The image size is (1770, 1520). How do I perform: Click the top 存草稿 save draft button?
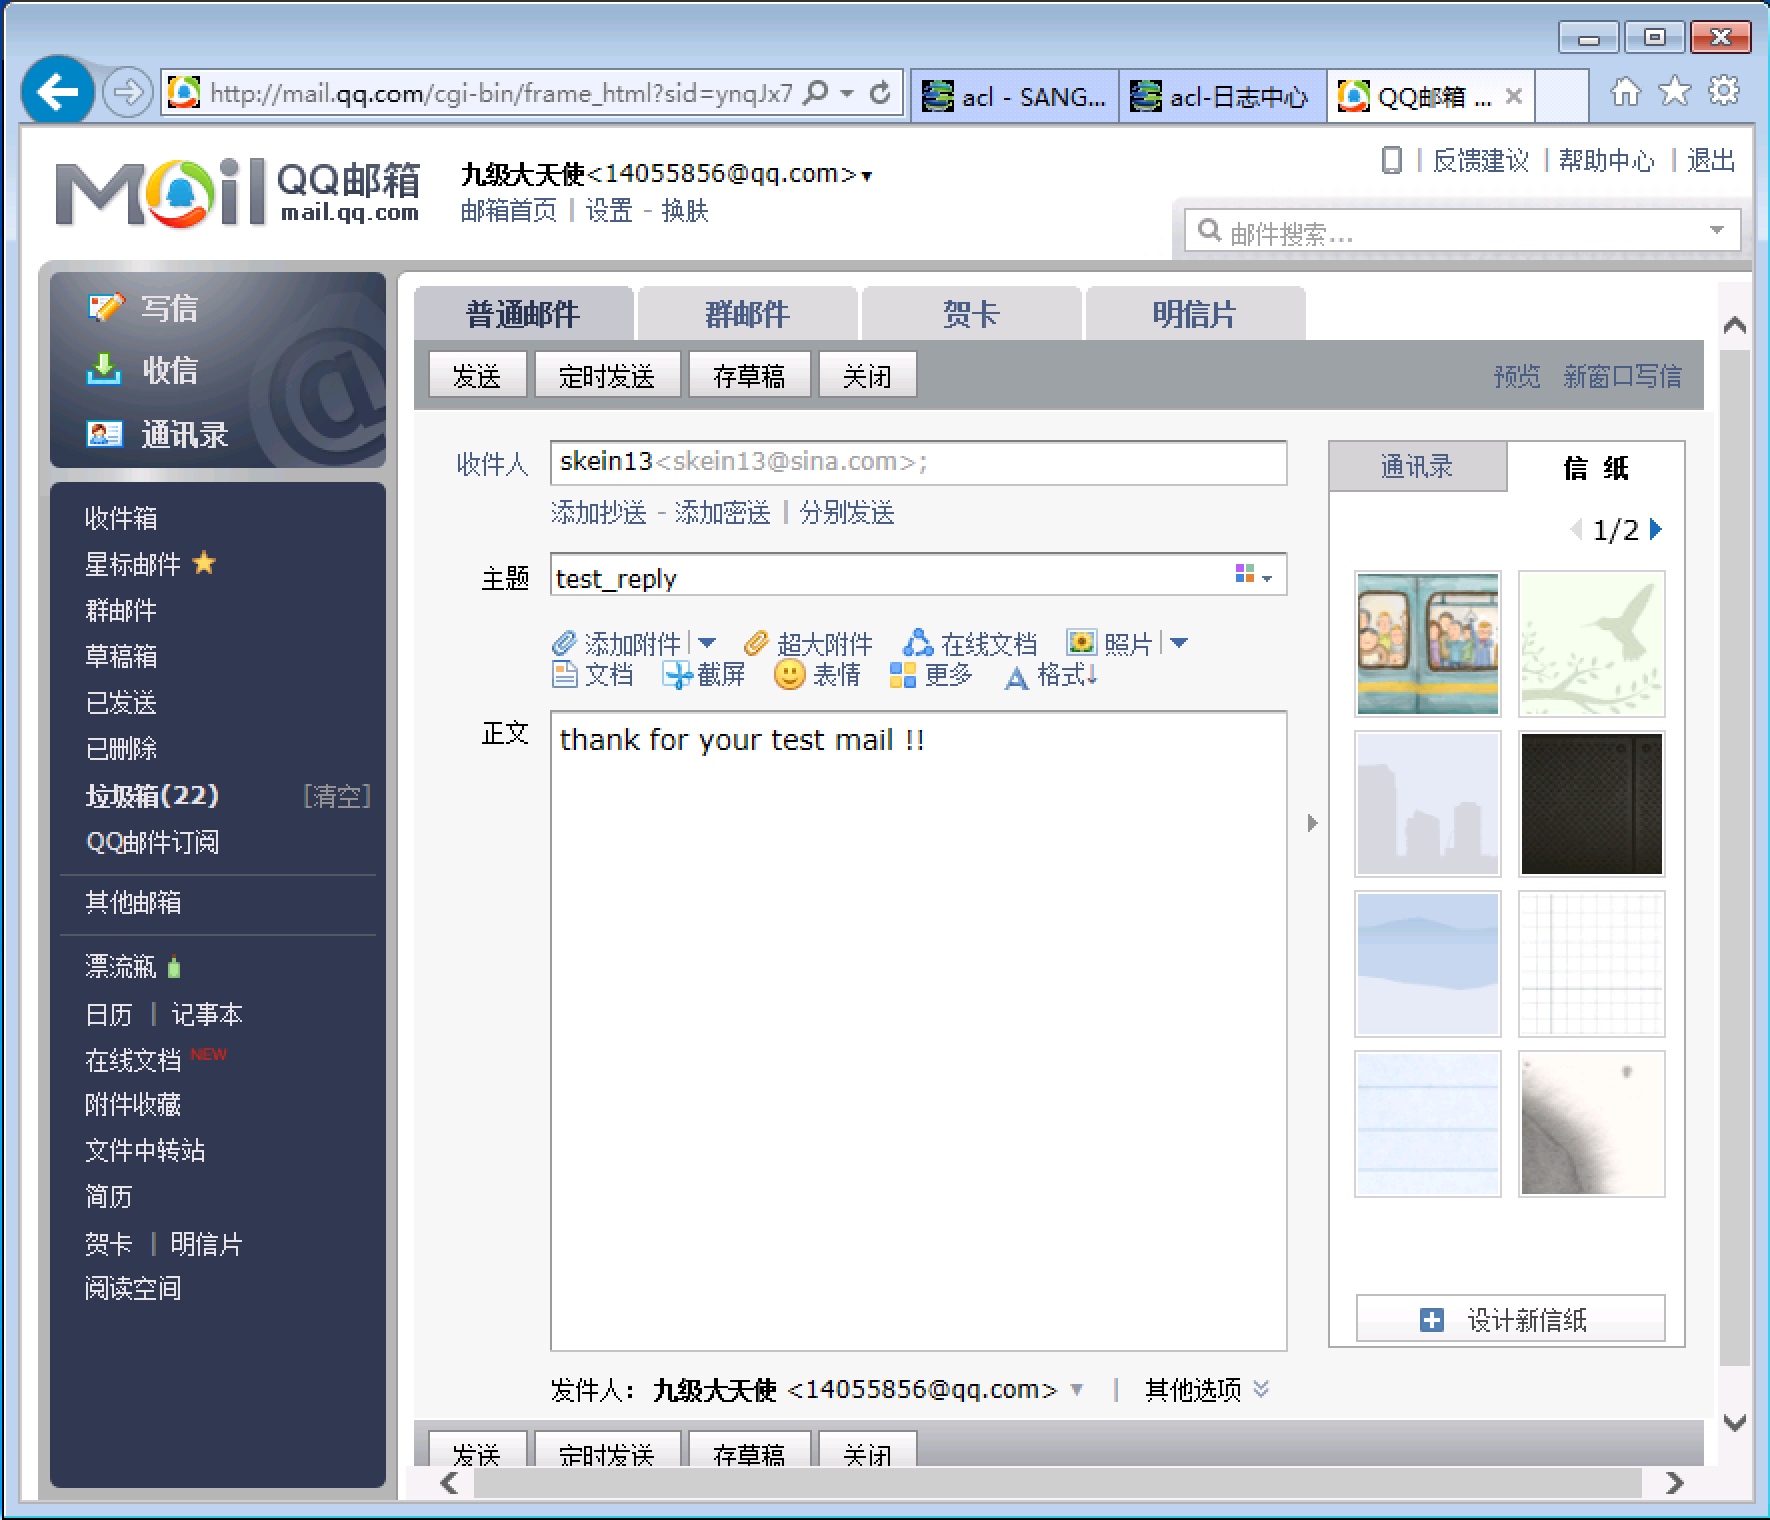pos(749,375)
